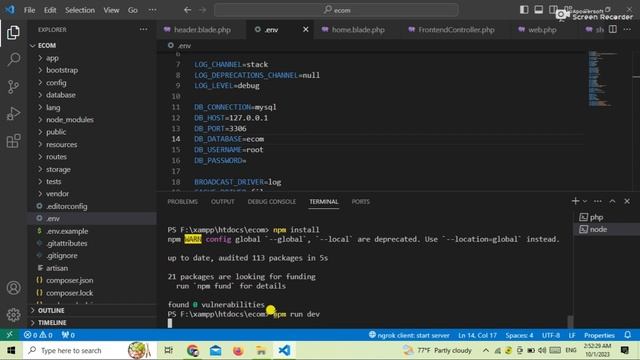Image resolution: width=640 pixels, height=360 pixels.
Task: Toggle bottom panel layout icon
Action: tap(539, 10)
